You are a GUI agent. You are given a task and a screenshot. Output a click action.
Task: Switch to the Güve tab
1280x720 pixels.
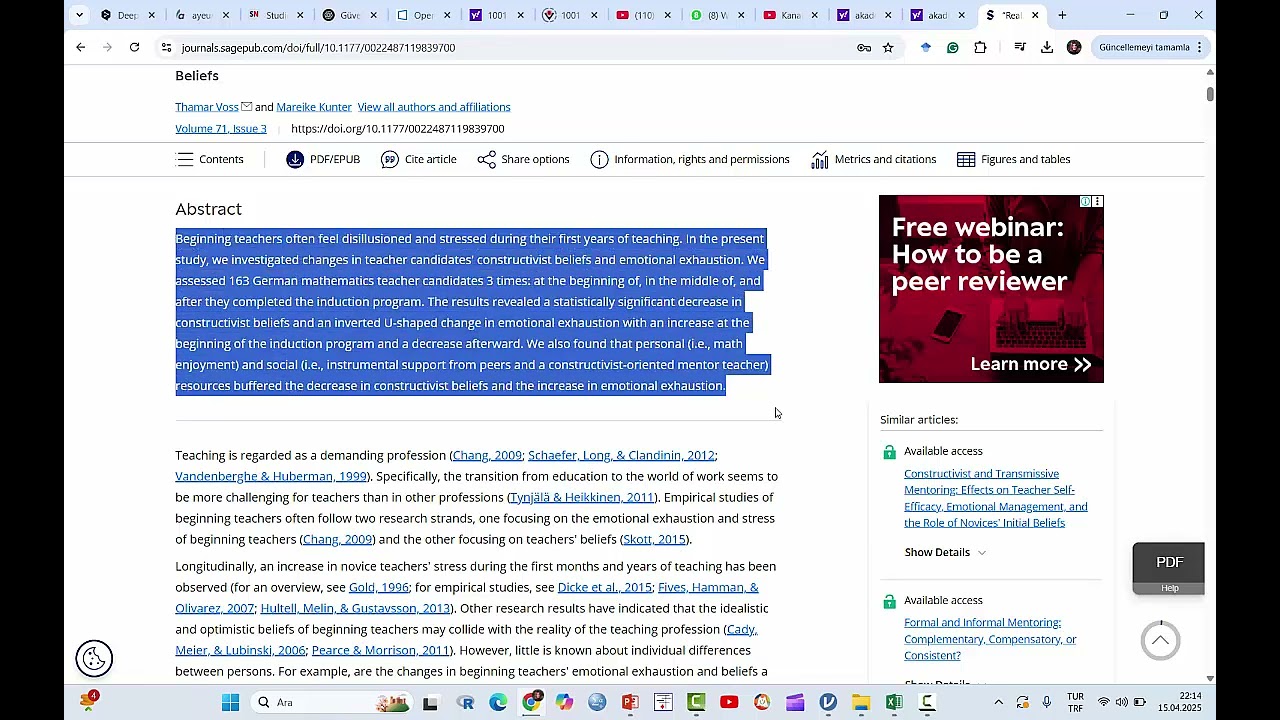342,15
